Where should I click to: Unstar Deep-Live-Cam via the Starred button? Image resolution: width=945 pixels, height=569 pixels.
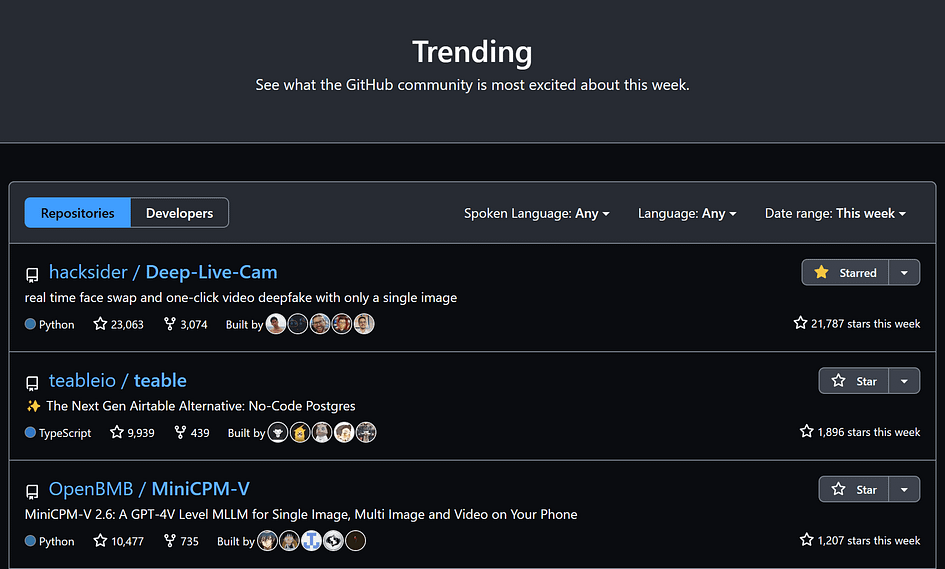(x=845, y=272)
